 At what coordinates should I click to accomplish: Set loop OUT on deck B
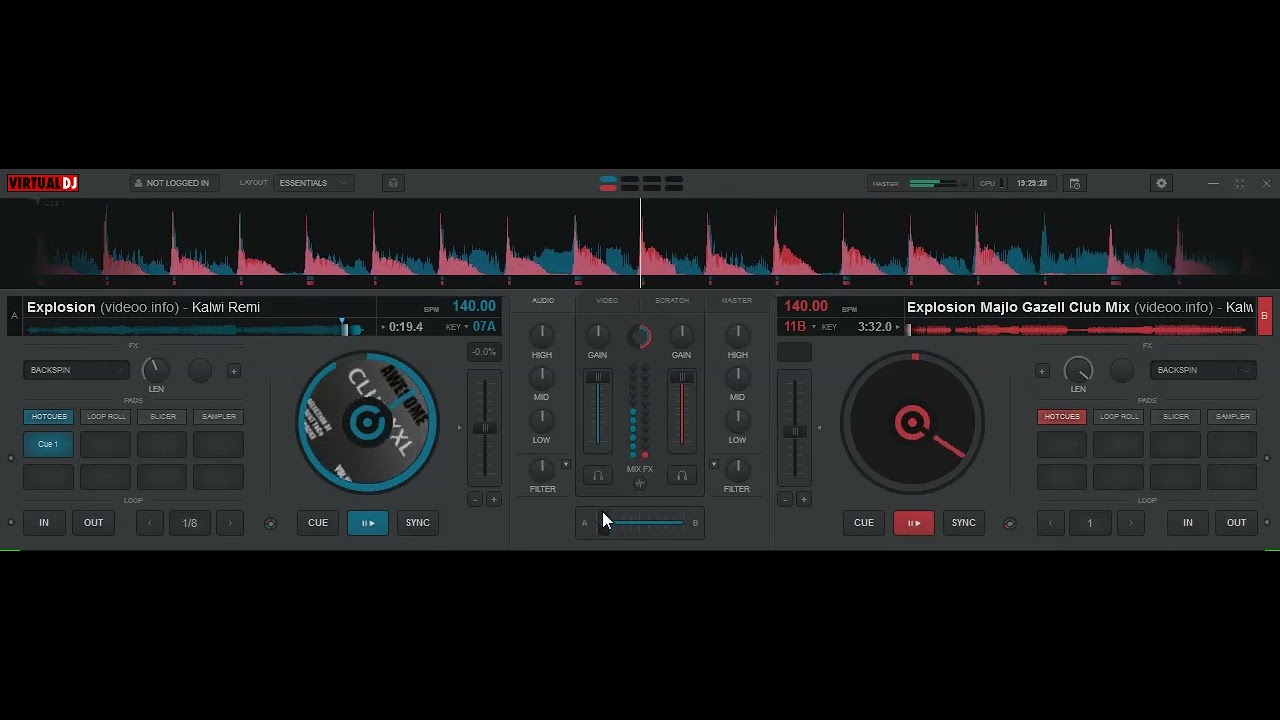click(x=1237, y=523)
